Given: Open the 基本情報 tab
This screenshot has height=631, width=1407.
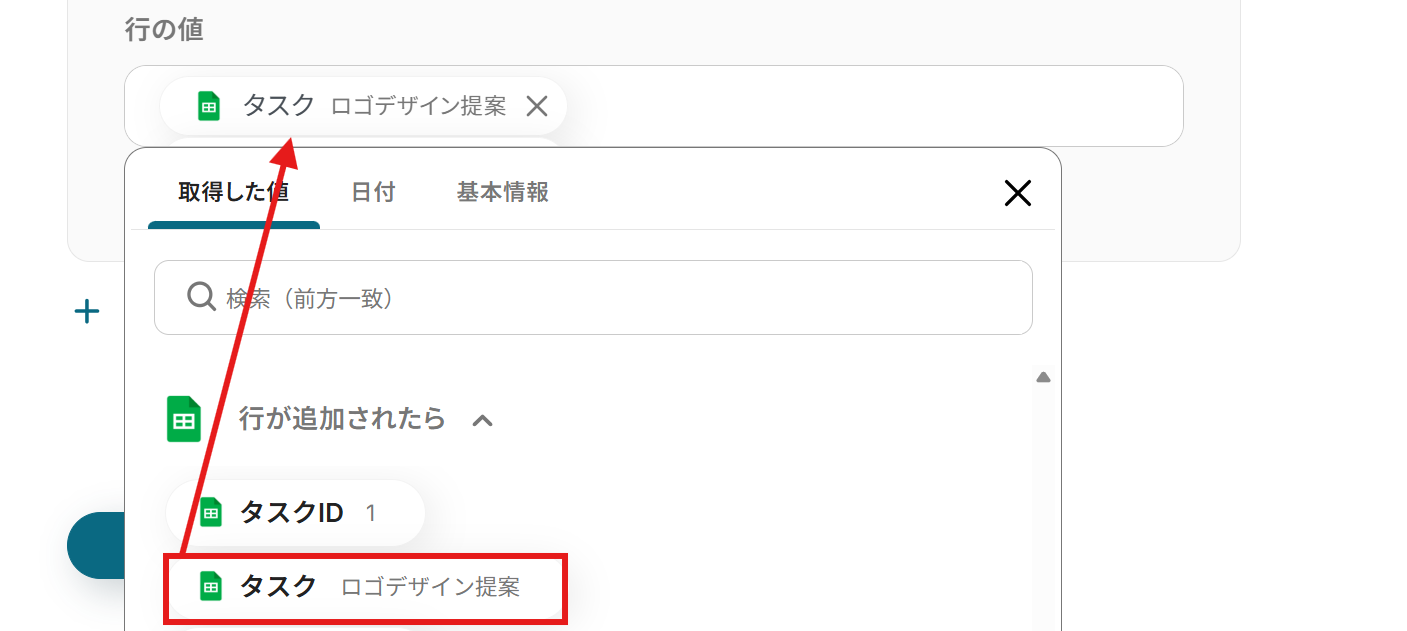Looking at the screenshot, I should (x=503, y=192).
